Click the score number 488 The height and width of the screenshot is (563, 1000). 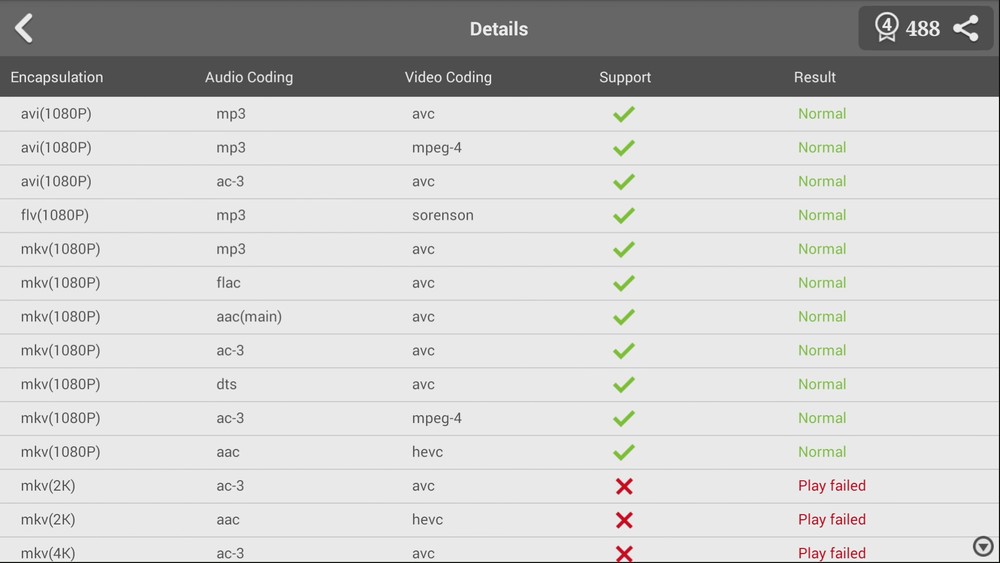(x=922, y=29)
